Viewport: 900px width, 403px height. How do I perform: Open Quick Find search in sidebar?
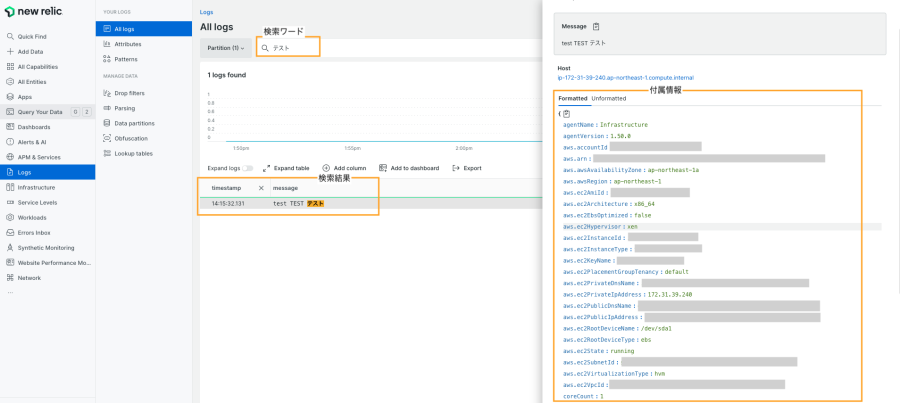coord(32,36)
